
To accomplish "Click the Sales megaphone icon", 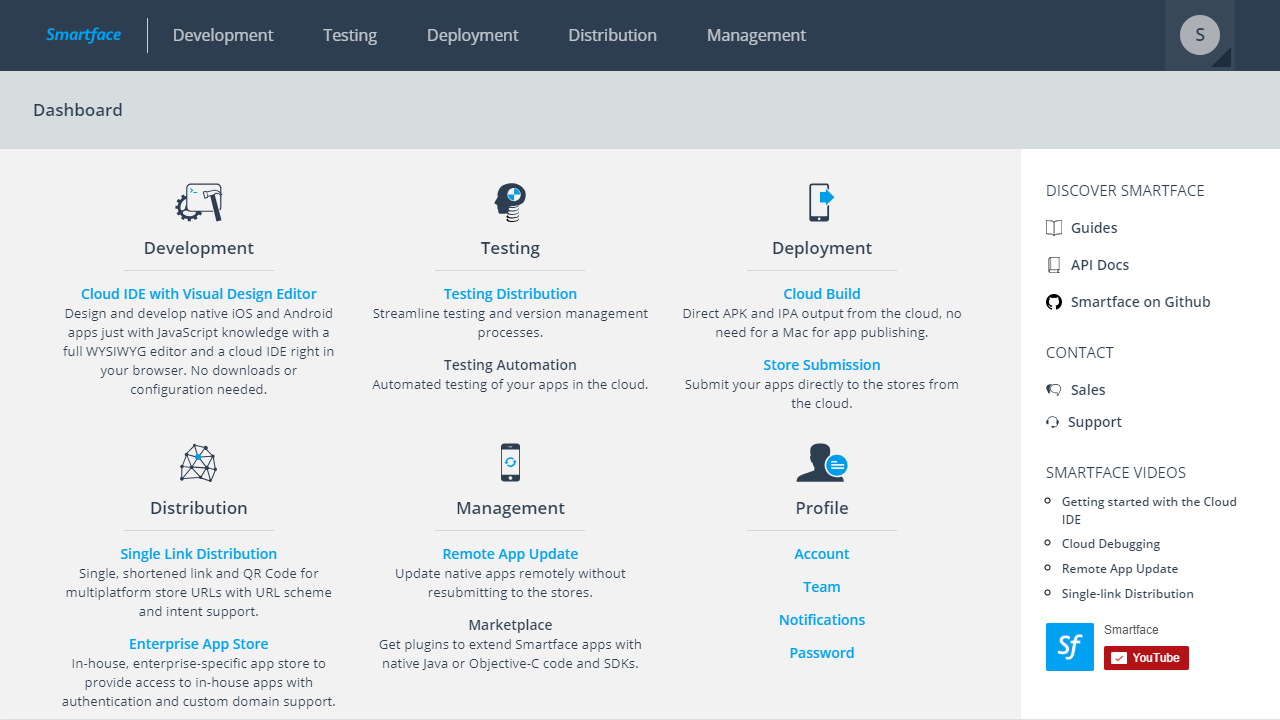I will pyautogui.click(x=1054, y=390).
